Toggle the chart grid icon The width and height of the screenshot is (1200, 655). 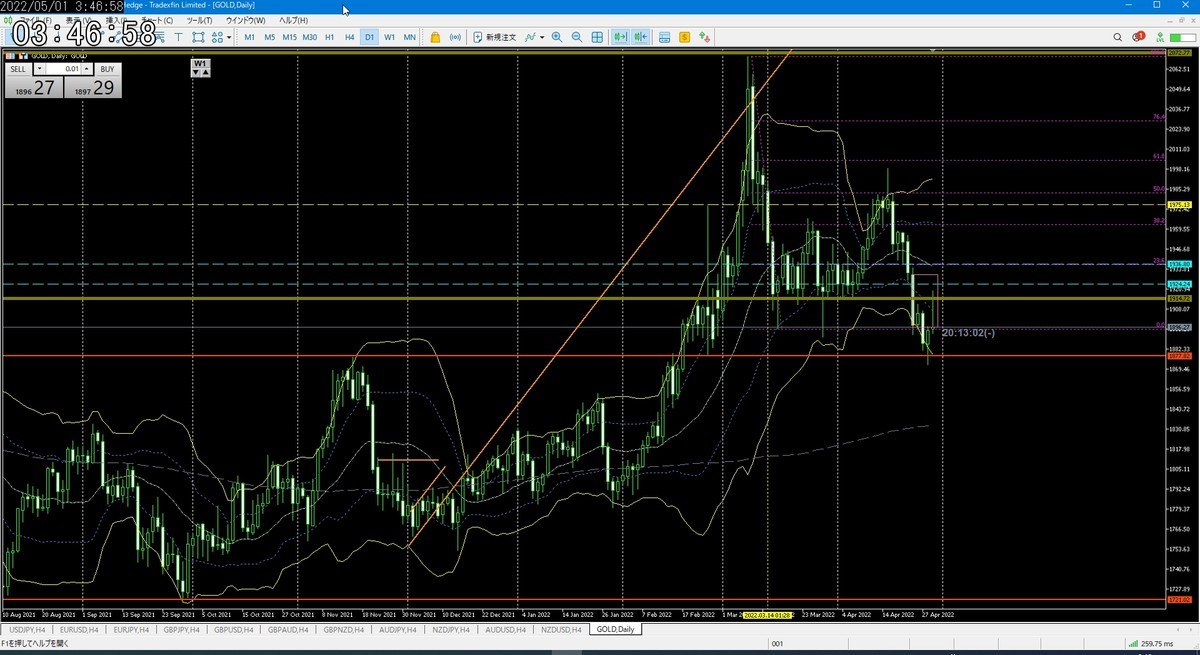pyautogui.click(x=597, y=37)
